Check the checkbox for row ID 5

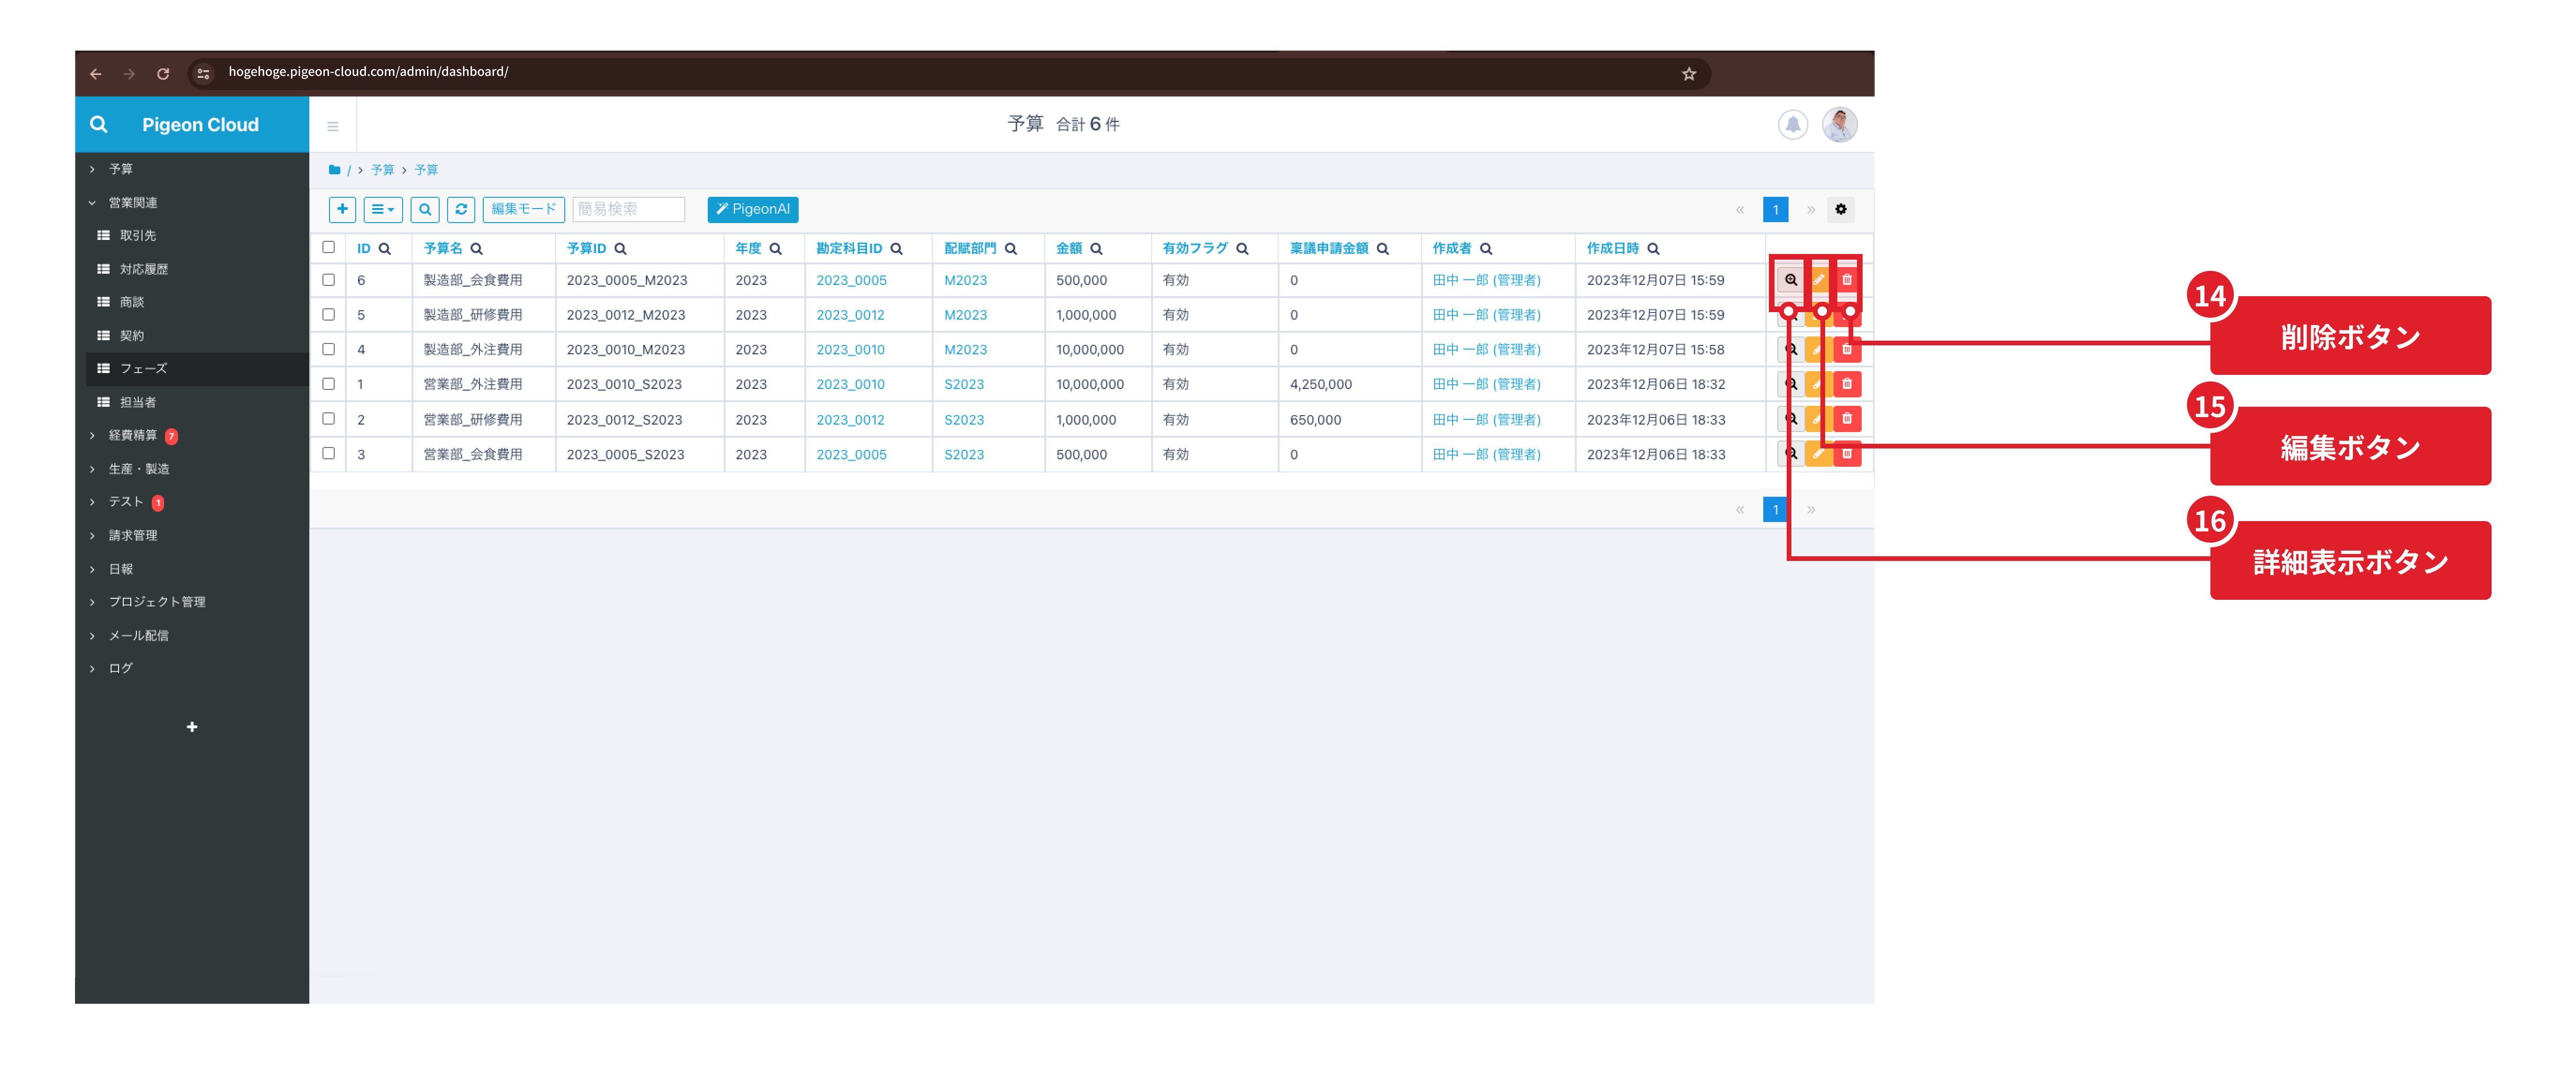point(328,315)
